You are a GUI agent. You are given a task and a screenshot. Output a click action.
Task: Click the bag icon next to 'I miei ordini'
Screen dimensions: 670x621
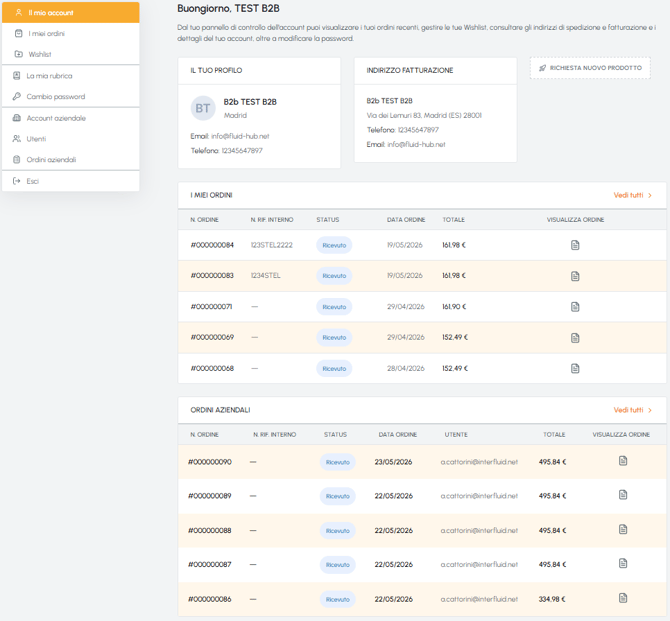click(x=18, y=33)
